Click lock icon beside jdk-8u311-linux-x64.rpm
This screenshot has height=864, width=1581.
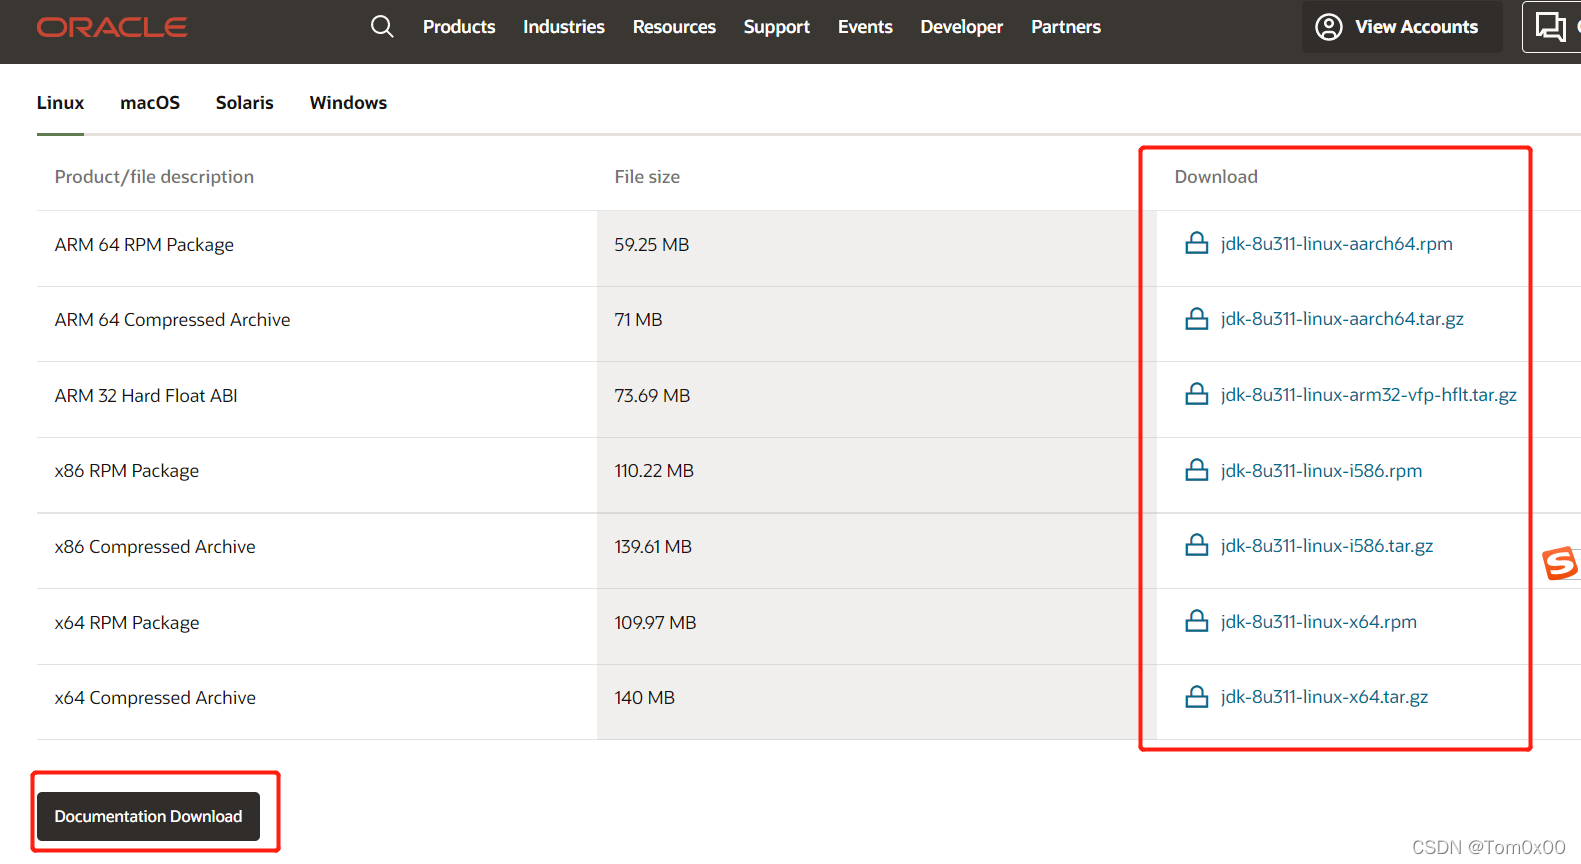1197,621
